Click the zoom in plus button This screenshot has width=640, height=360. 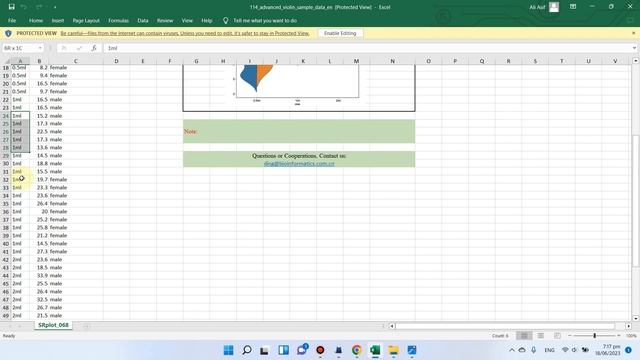(619, 336)
